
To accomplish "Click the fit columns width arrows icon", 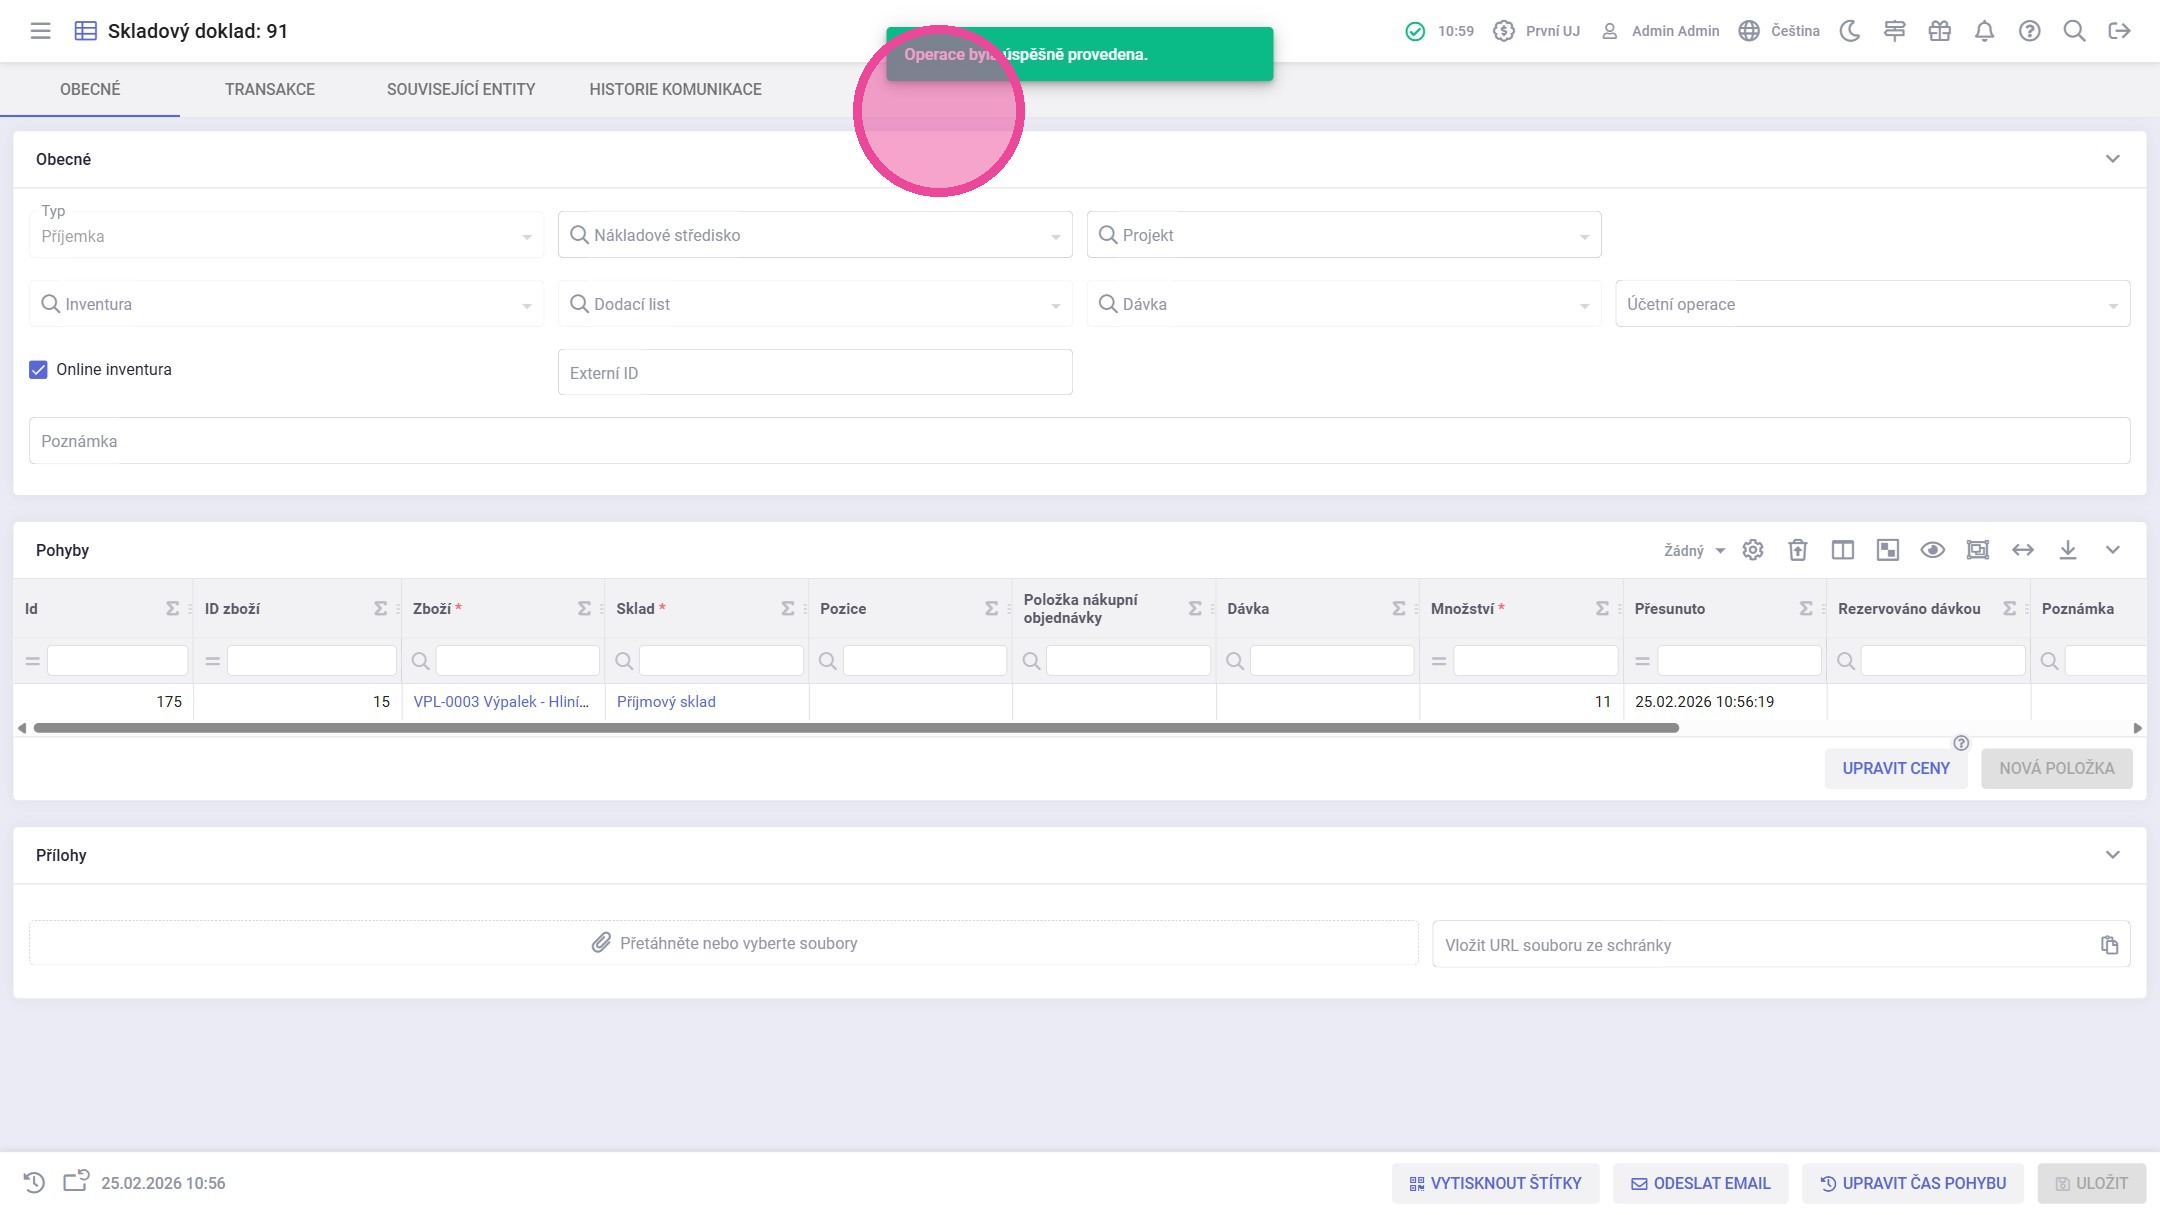I will click(x=2022, y=550).
